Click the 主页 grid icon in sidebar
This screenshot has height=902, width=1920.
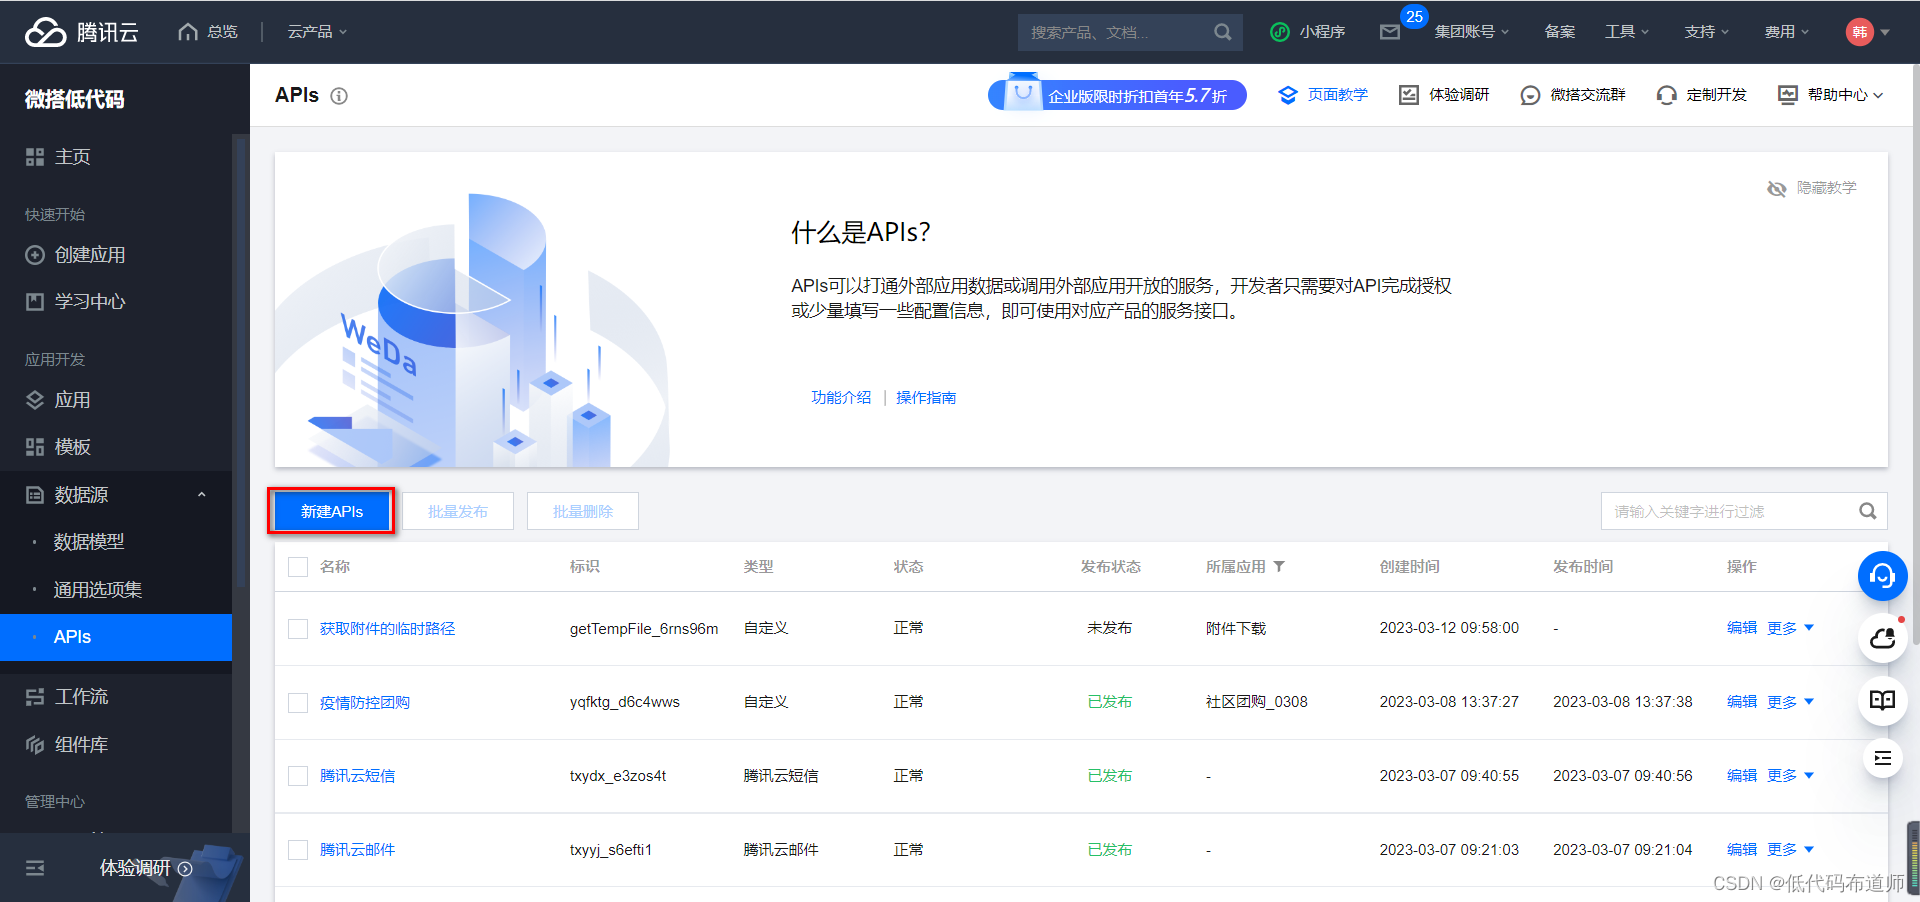pos(35,157)
